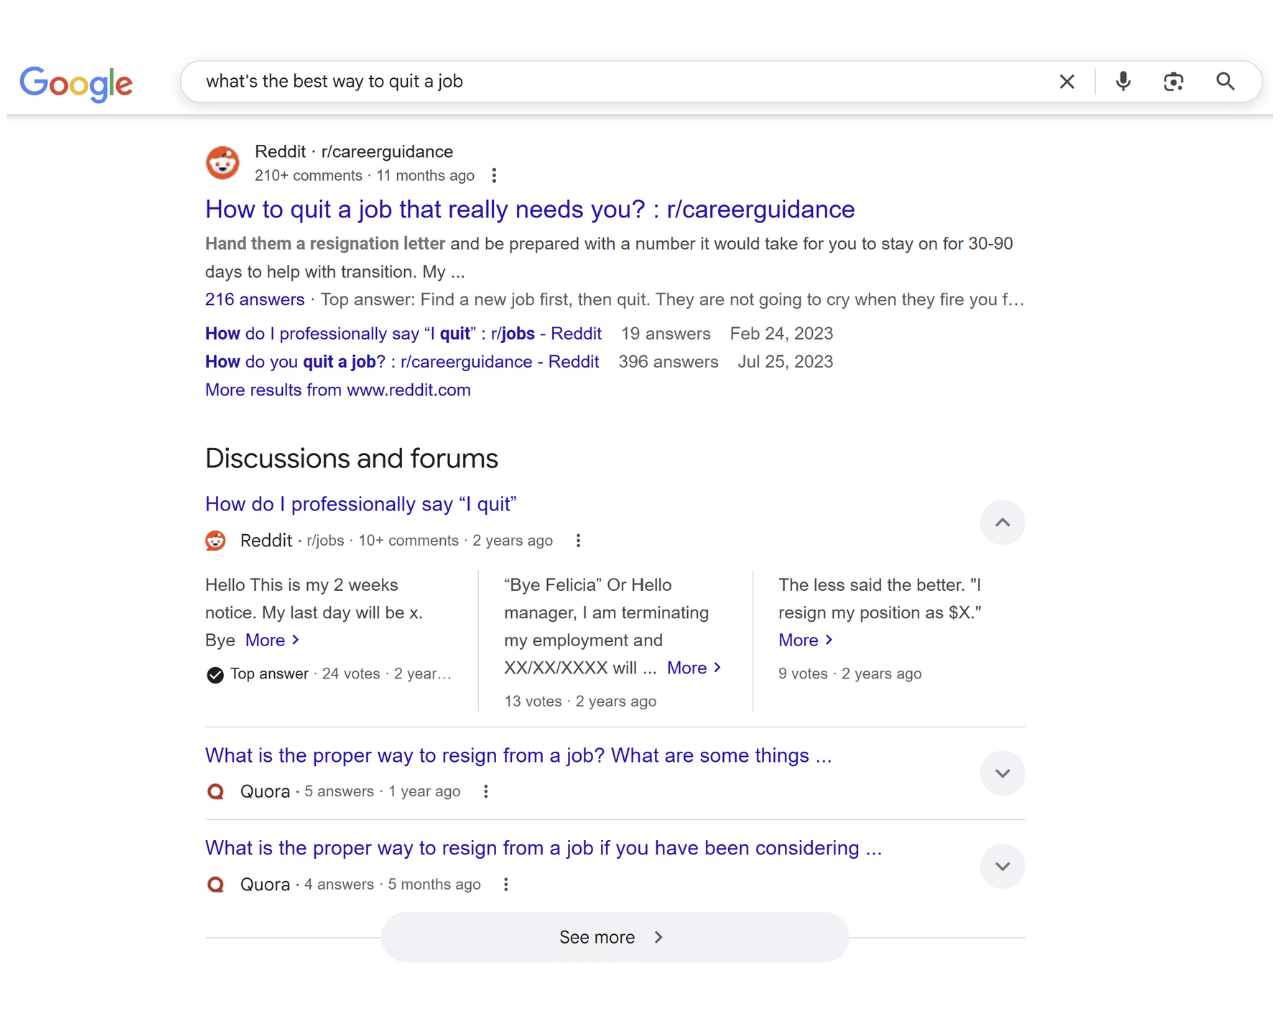Click the Reddit logo next to the r/jobs discussion
Screen dimensions: 1280x1024
[x=215, y=540]
